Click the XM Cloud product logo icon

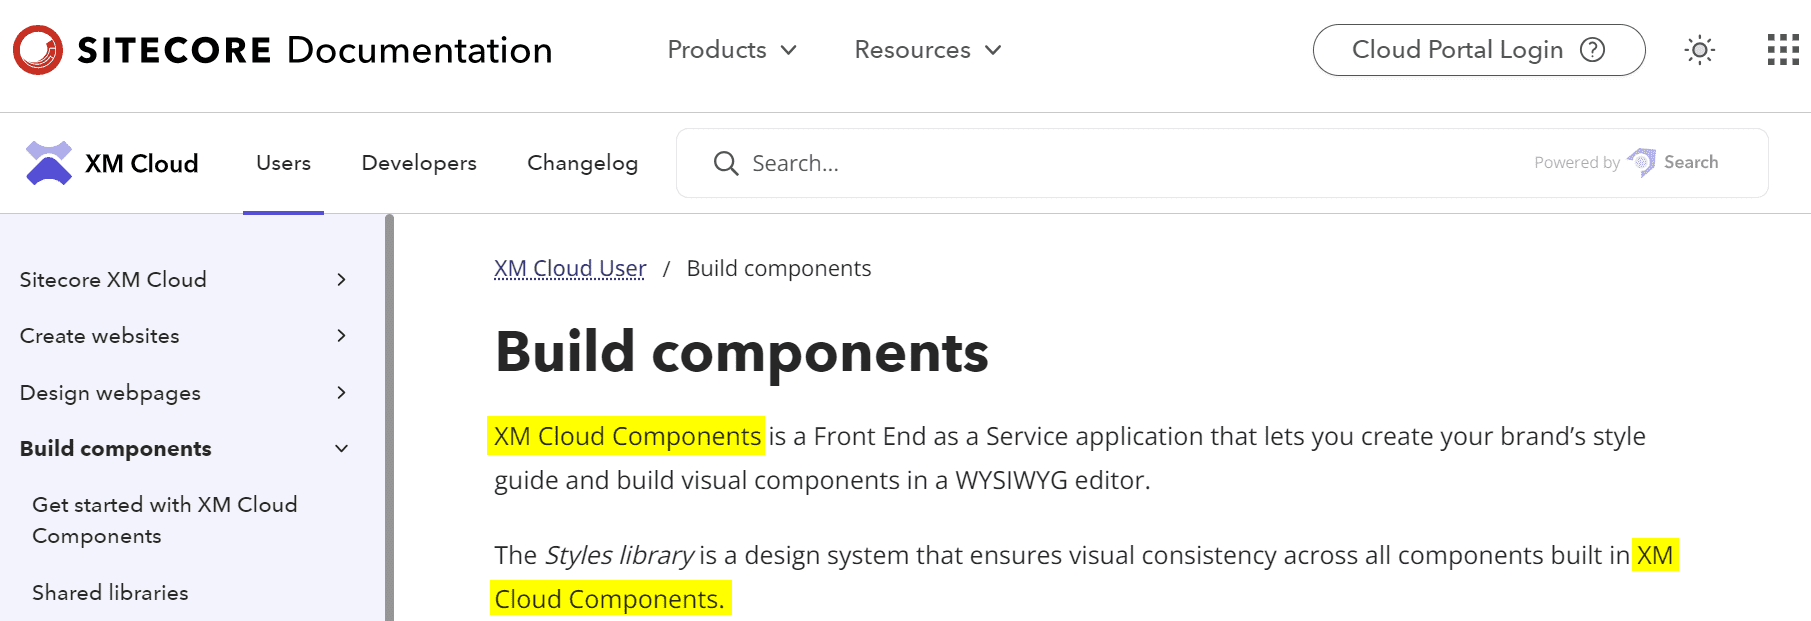[48, 163]
